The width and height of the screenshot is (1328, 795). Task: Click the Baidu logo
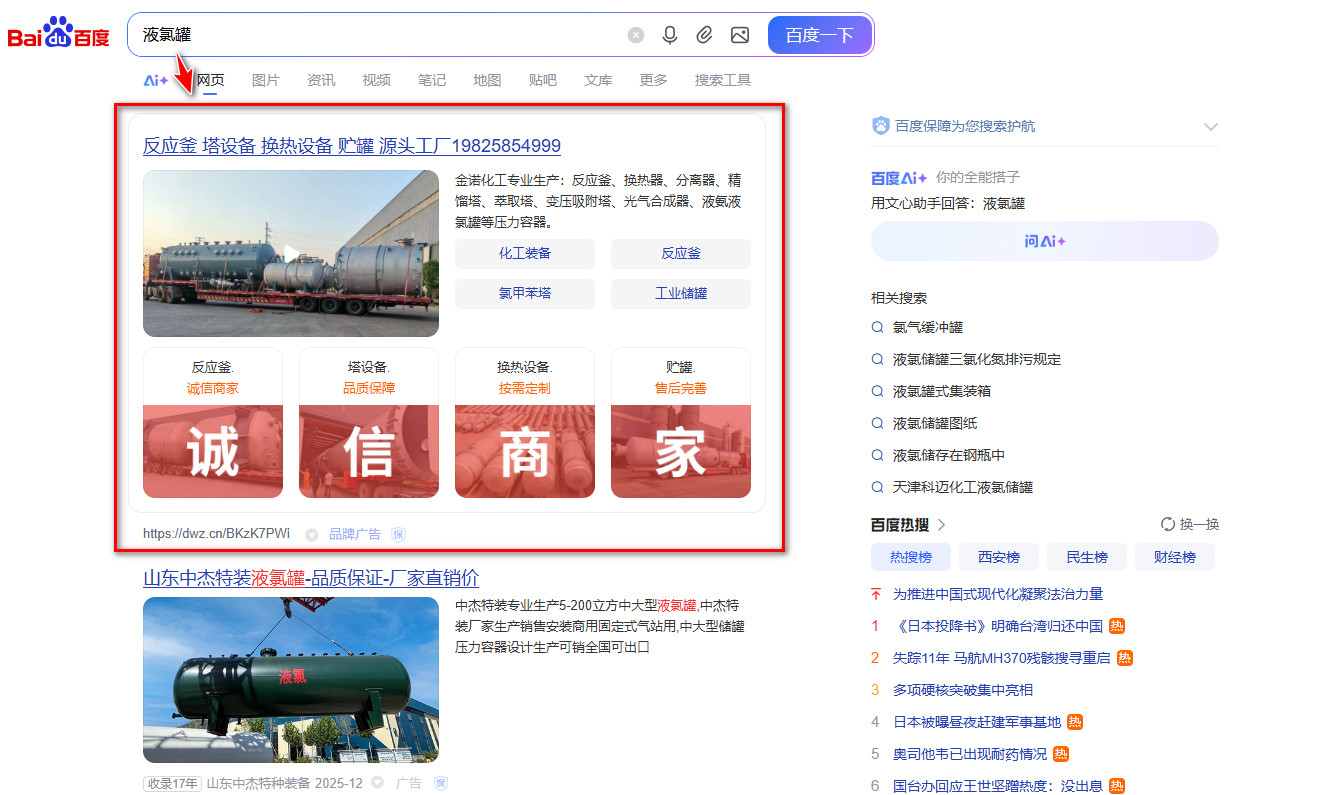(x=58, y=34)
